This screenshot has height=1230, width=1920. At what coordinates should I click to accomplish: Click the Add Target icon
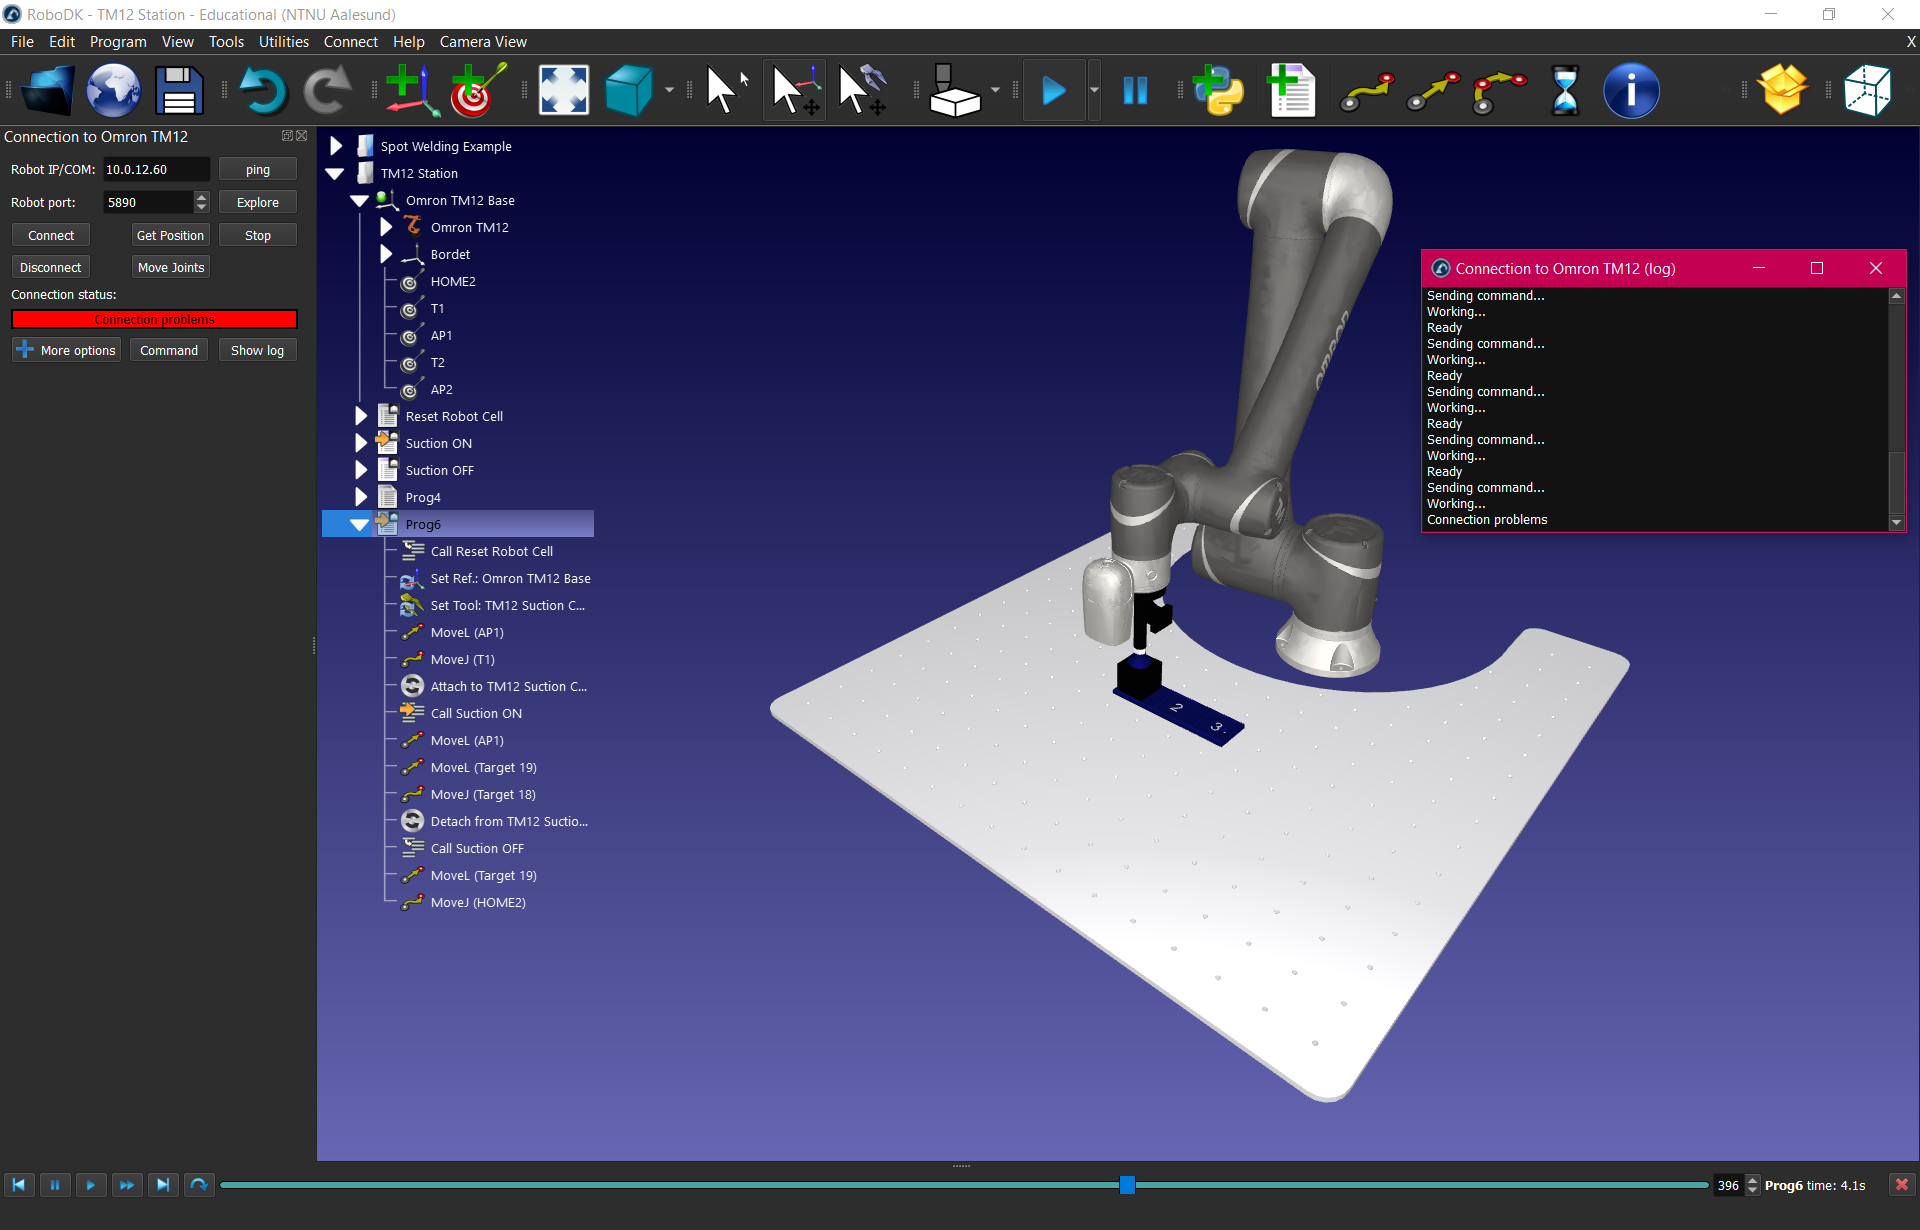[x=476, y=90]
